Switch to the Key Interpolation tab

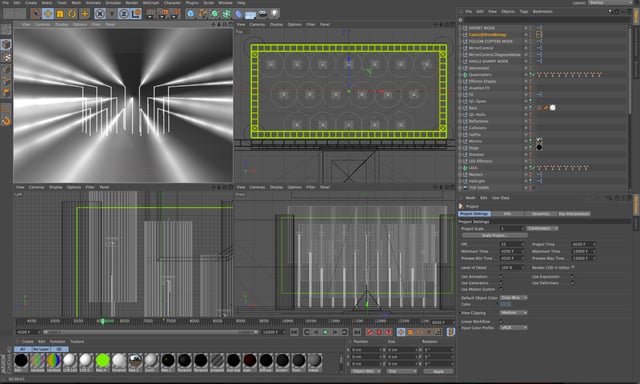573,214
